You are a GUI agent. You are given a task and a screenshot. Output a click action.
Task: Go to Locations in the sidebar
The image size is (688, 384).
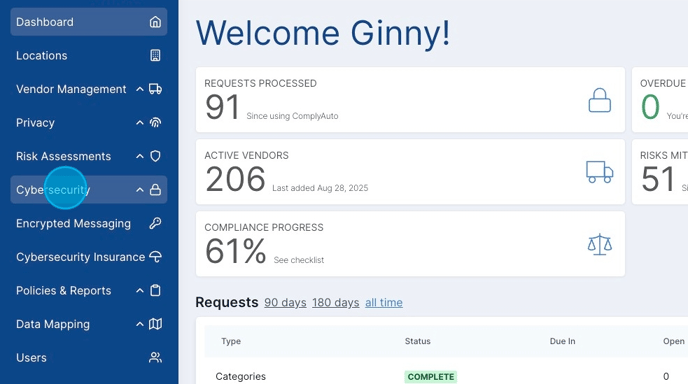(x=89, y=55)
